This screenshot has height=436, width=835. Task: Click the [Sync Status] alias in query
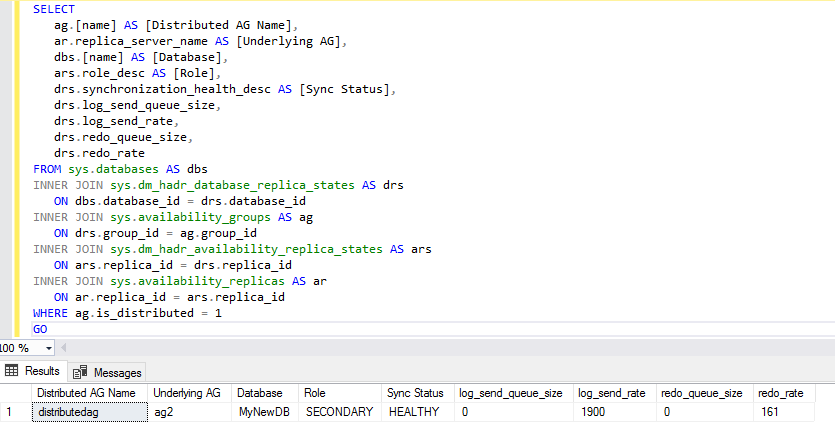point(345,89)
